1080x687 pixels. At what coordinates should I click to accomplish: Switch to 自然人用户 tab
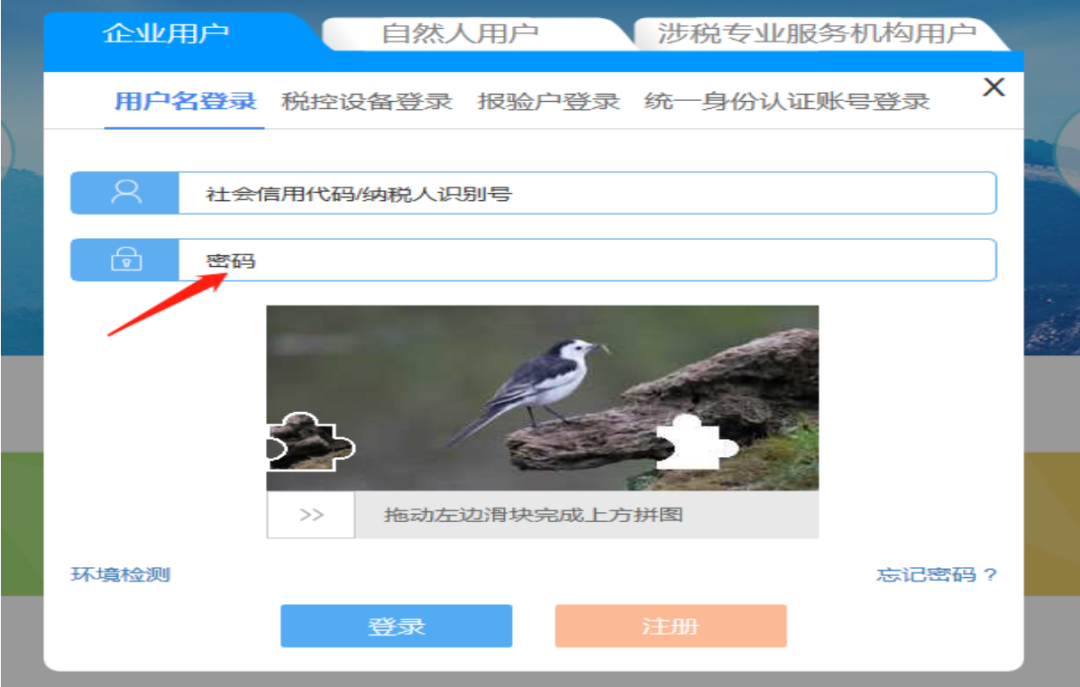(460, 33)
